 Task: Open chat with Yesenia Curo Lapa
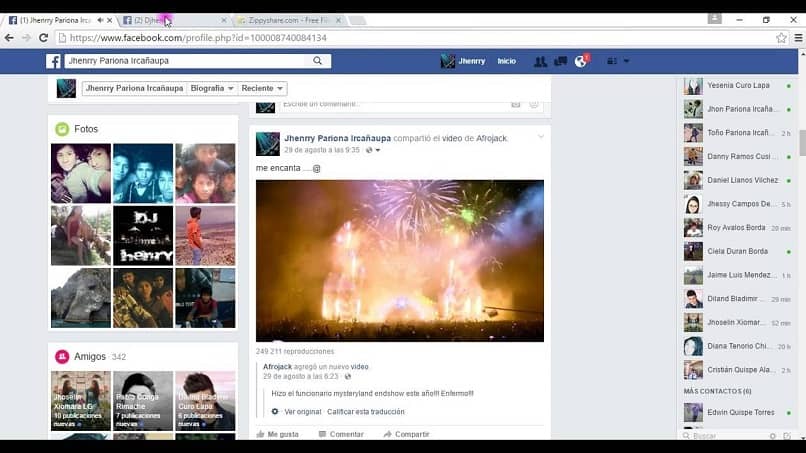click(x=738, y=86)
